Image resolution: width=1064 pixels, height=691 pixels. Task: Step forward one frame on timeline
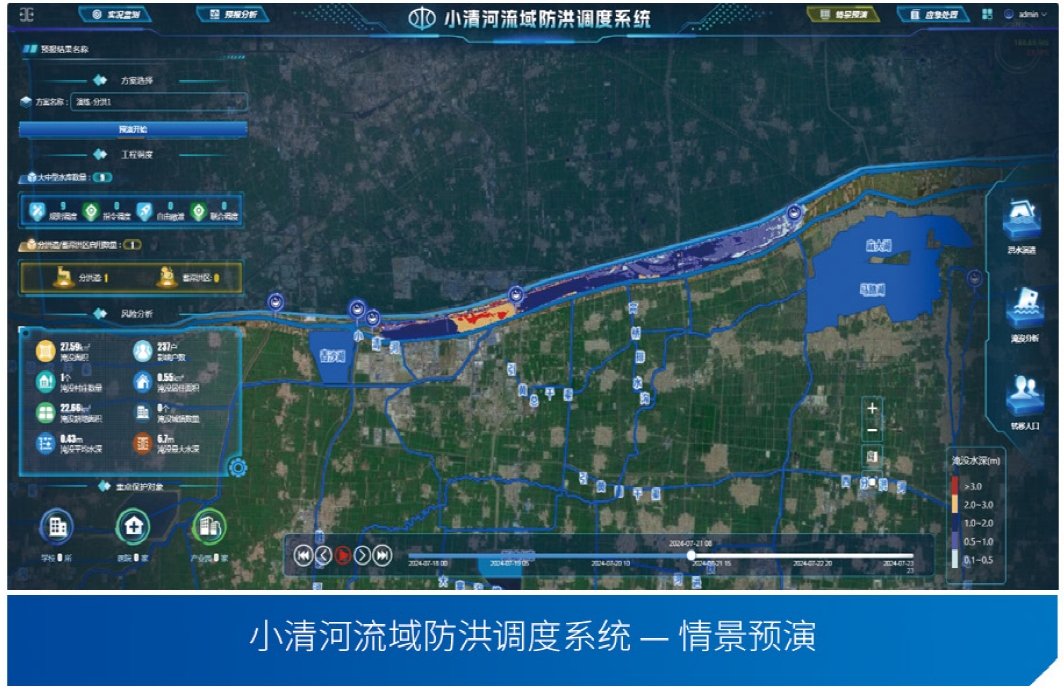(363, 555)
